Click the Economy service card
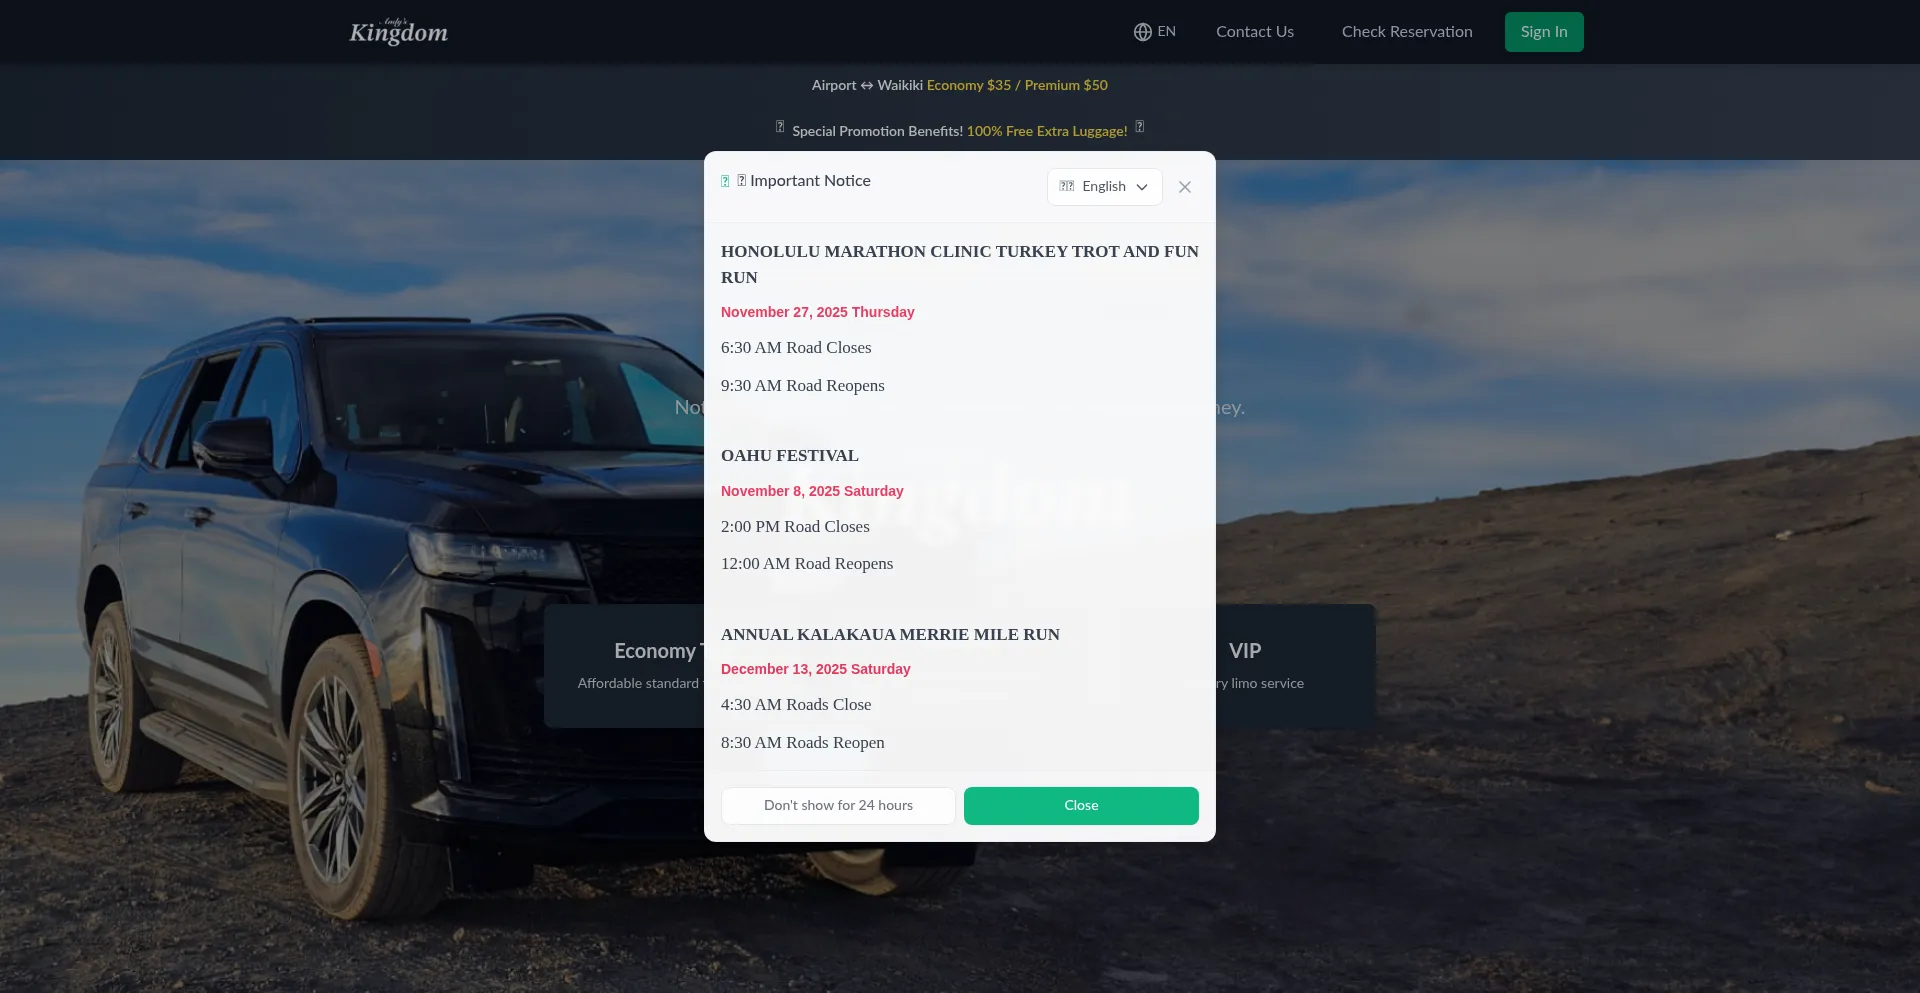This screenshot has width=1920, height=993. tap(625, 666)
